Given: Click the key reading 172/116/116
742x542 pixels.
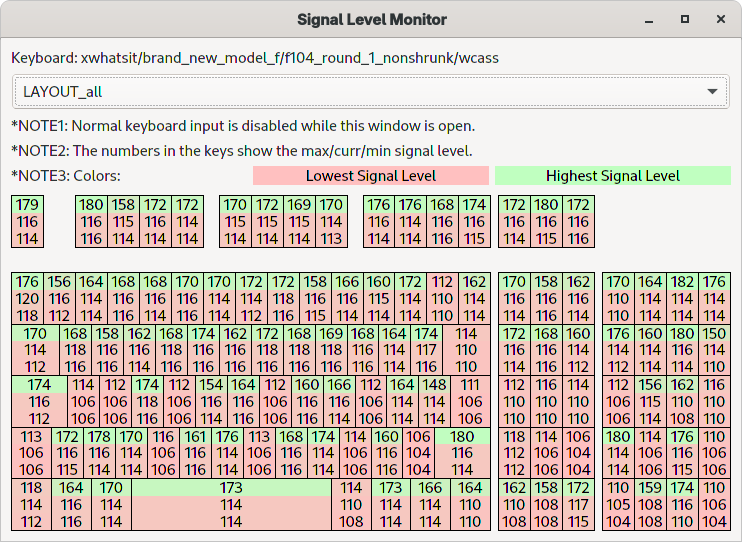Looking at the screenshot, I should click(578, 222).
